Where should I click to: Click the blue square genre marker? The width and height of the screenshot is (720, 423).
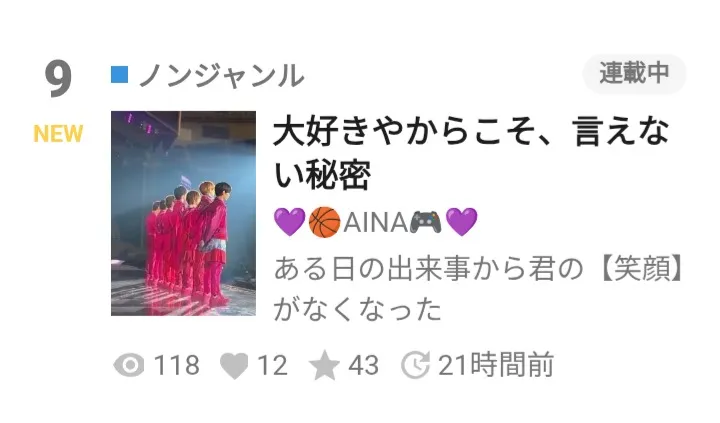(x=119, y=75)
